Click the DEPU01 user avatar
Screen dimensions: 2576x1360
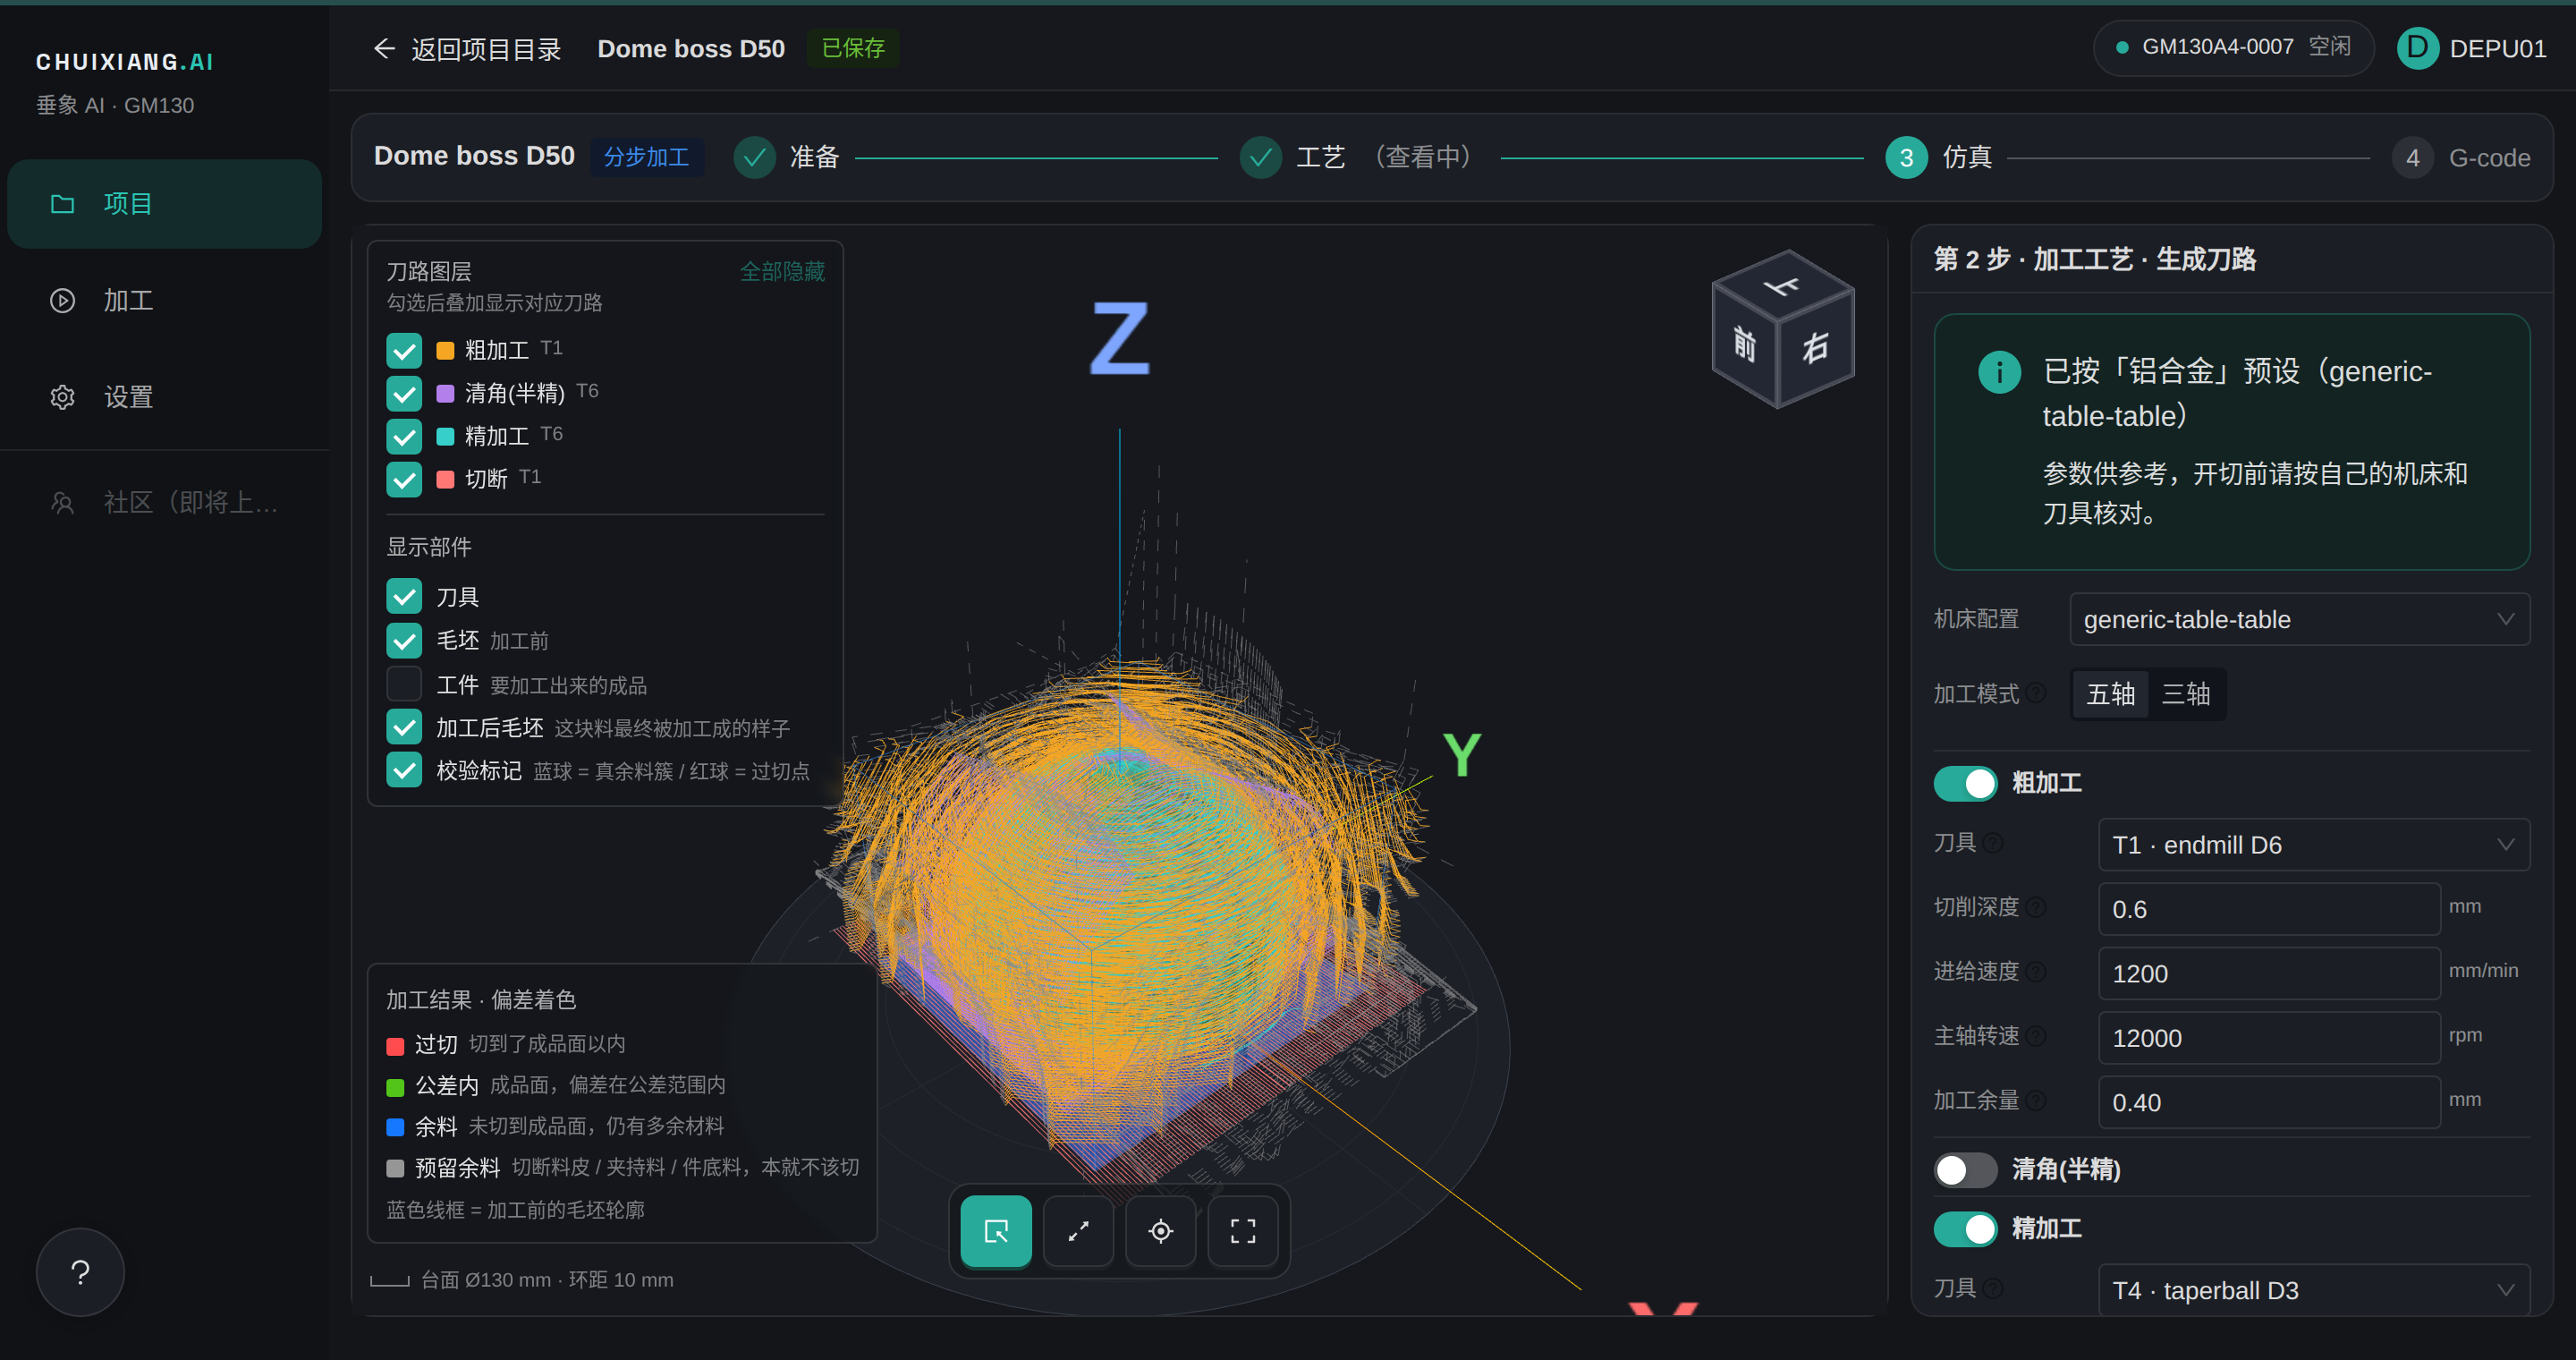(2418, 48)
